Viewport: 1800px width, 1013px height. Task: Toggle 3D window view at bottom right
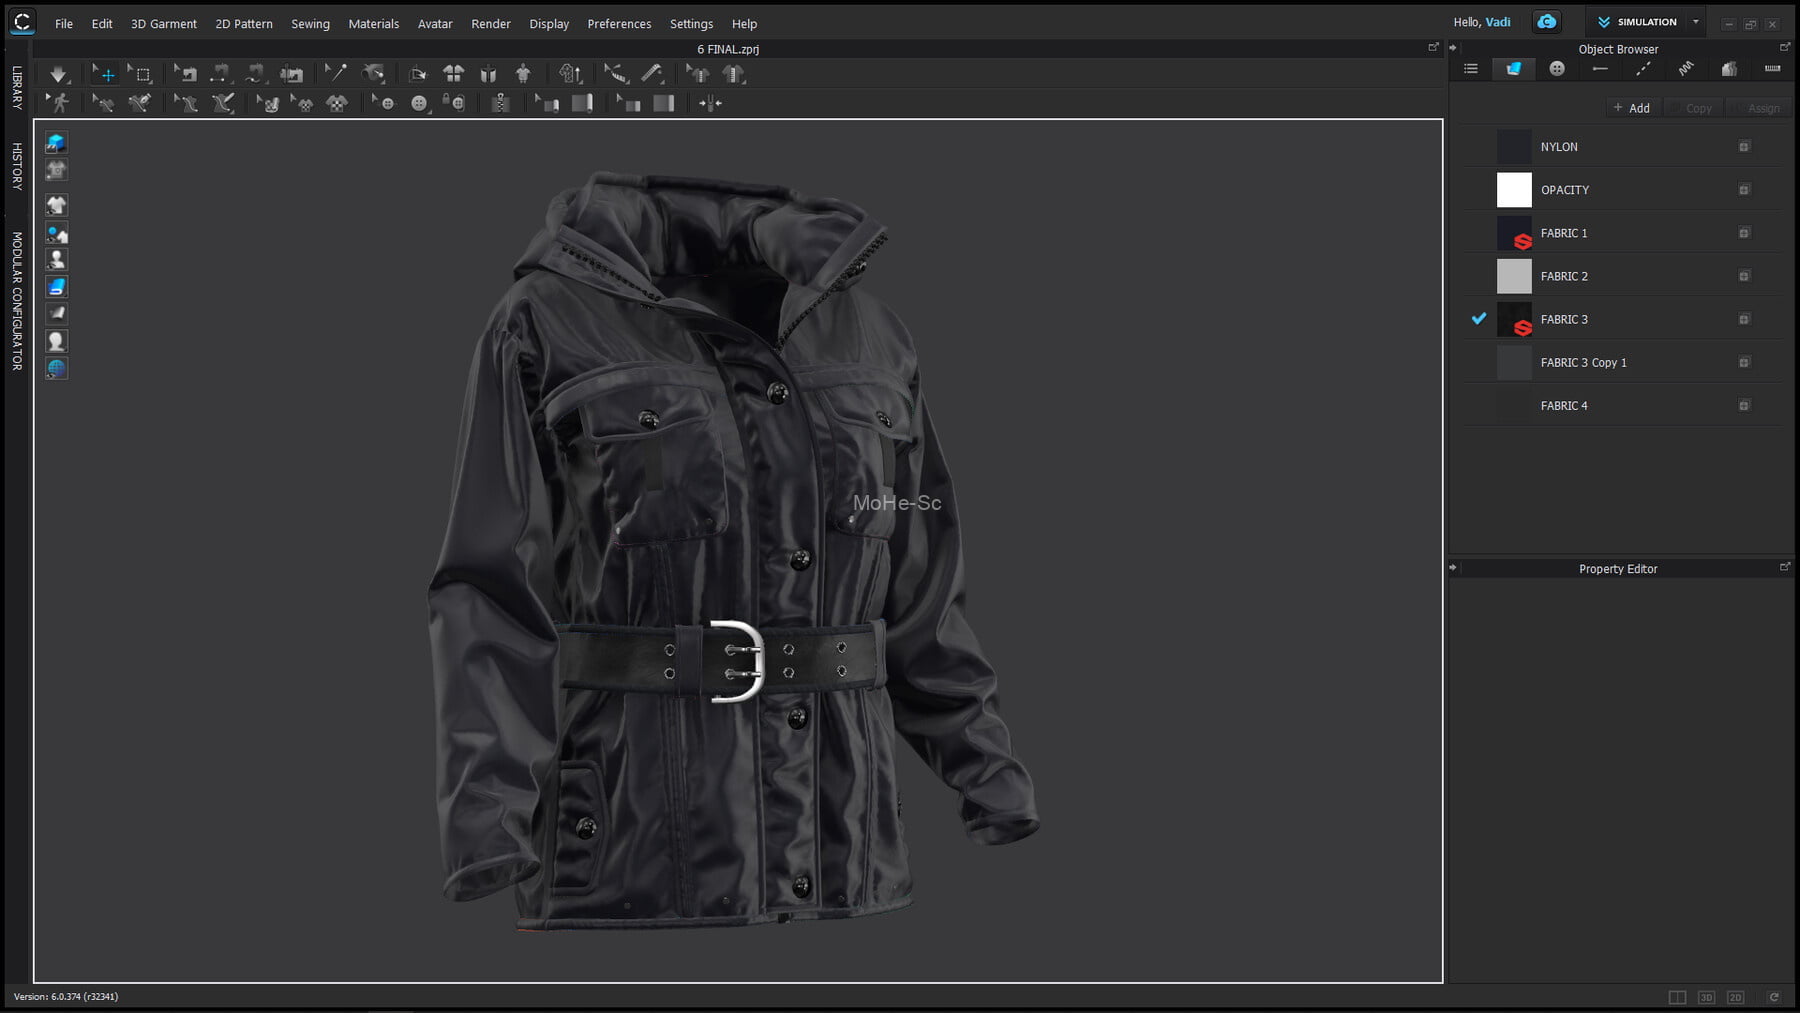click(x=1706, y=997)
